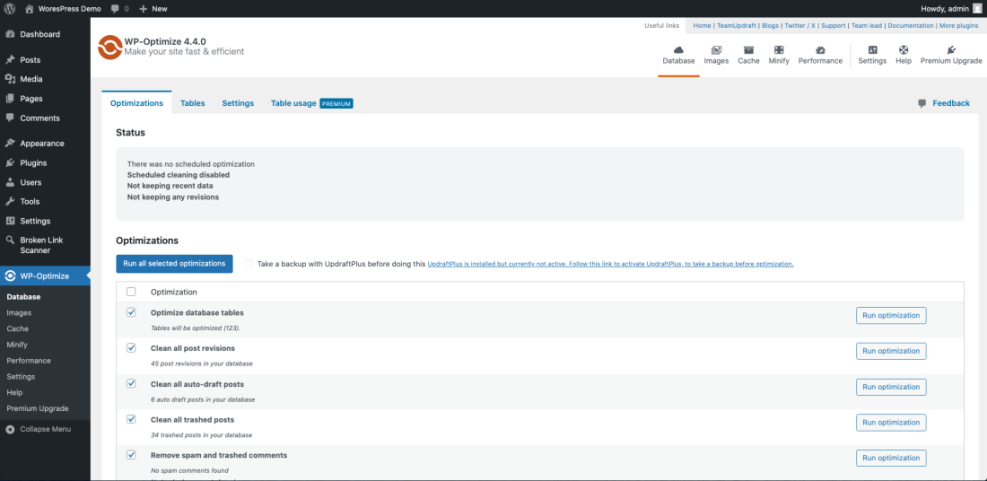The height and width of the screenshot is (481, 987).
Task: Open Howdy, admin account menu
Action: pyautogui.click(x=952, y=9)
